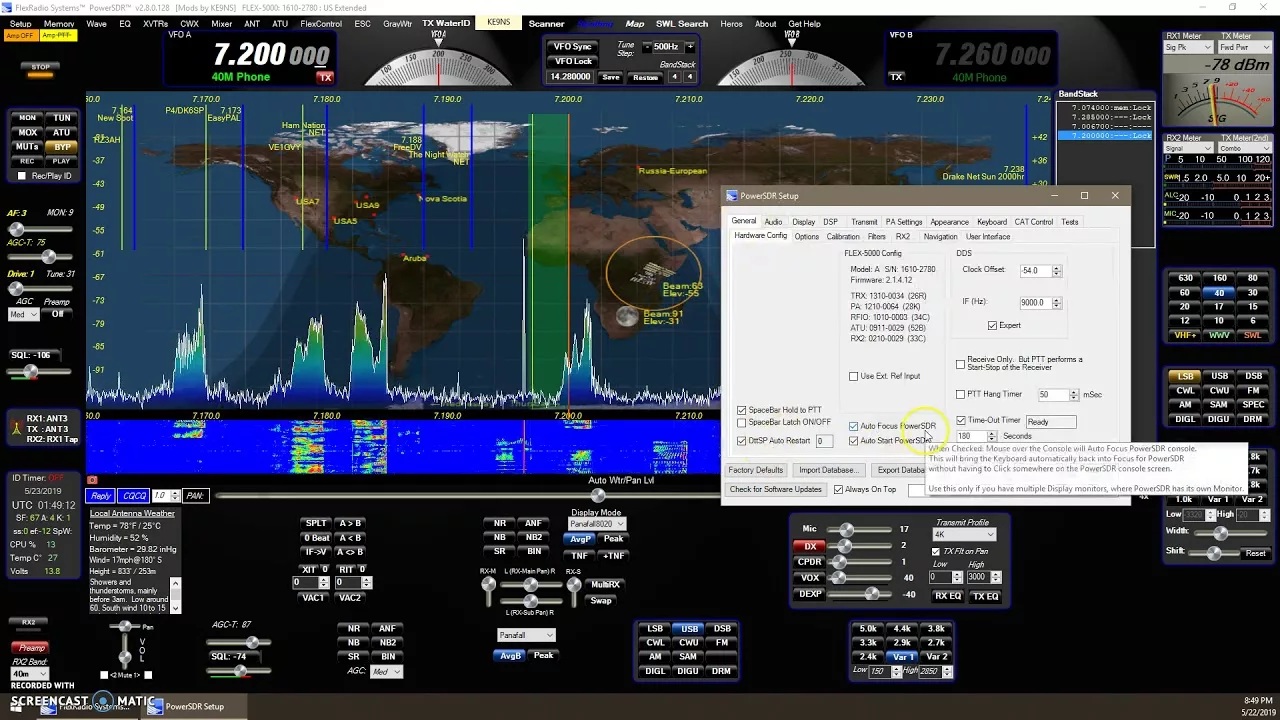Select the 40 meter band button
The width and height of the screenshot is (1280, 720).
pos(1219,293)
